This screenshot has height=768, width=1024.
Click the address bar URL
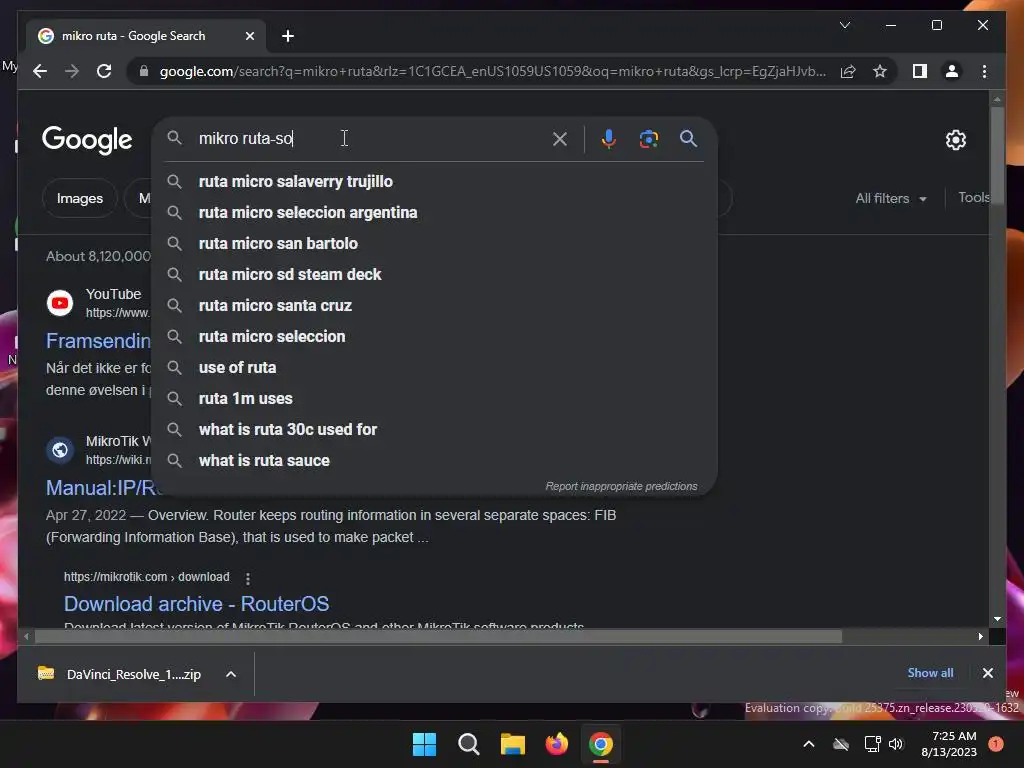pyautogui.click(x=492, y=71)
